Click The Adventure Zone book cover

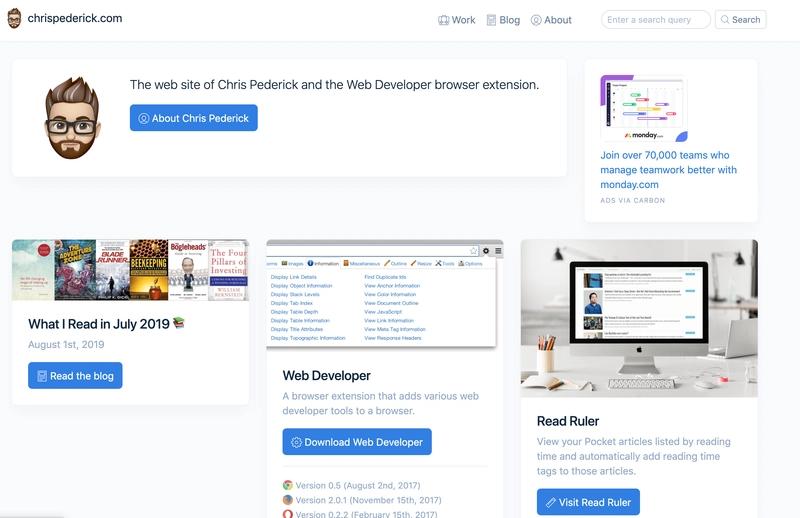point(75,270)
